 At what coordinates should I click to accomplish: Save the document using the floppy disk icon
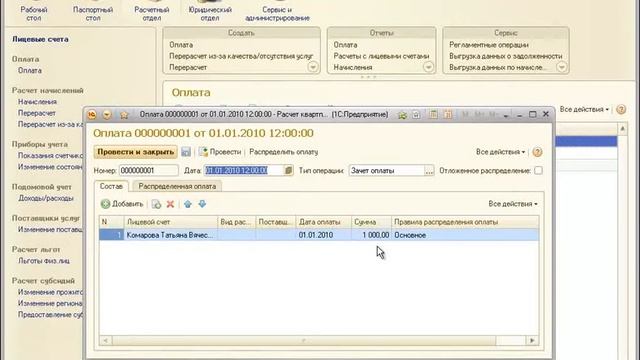[186, 152]
